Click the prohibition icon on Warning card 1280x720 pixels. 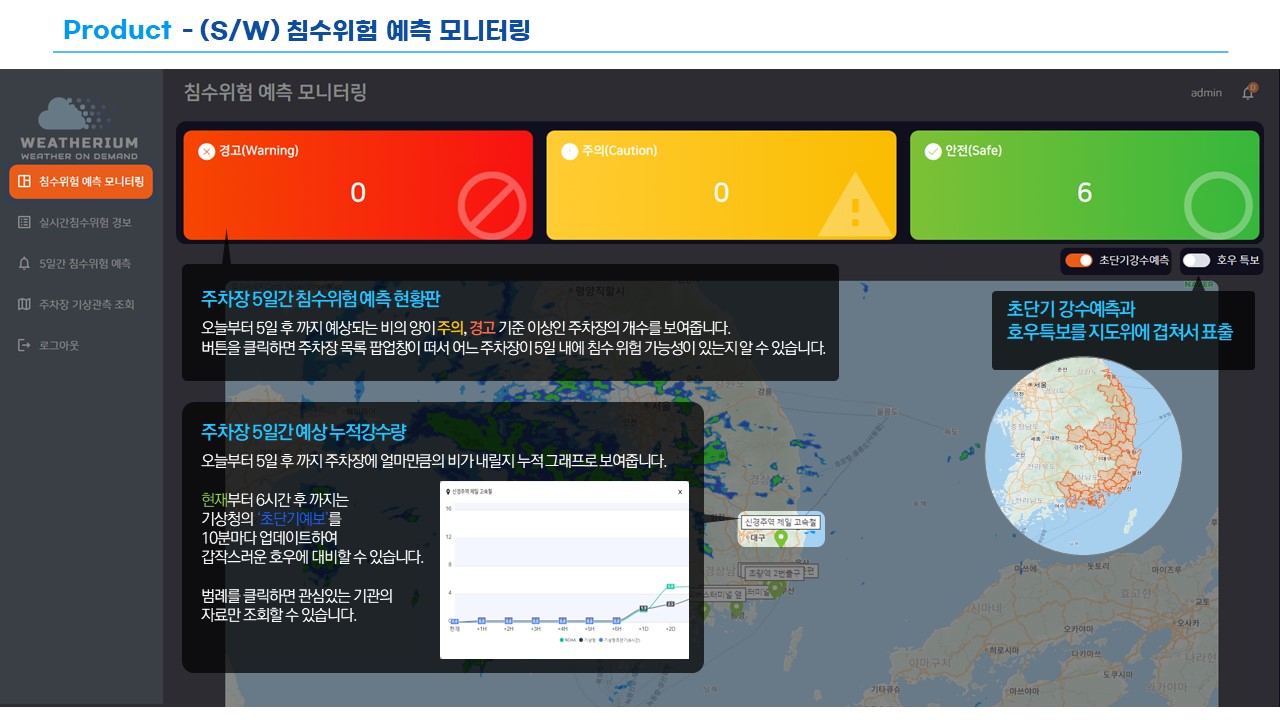click(x=491, y=205)
